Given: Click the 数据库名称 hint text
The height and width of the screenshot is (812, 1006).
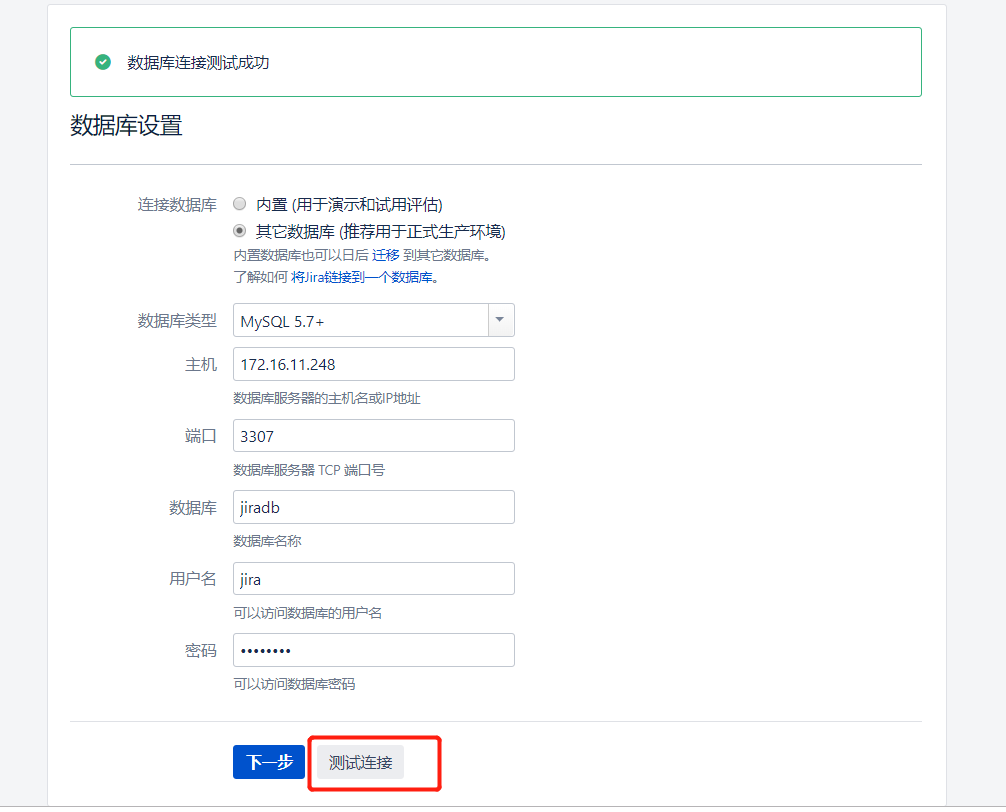Looking at the screenshot, I should [267, 541].
